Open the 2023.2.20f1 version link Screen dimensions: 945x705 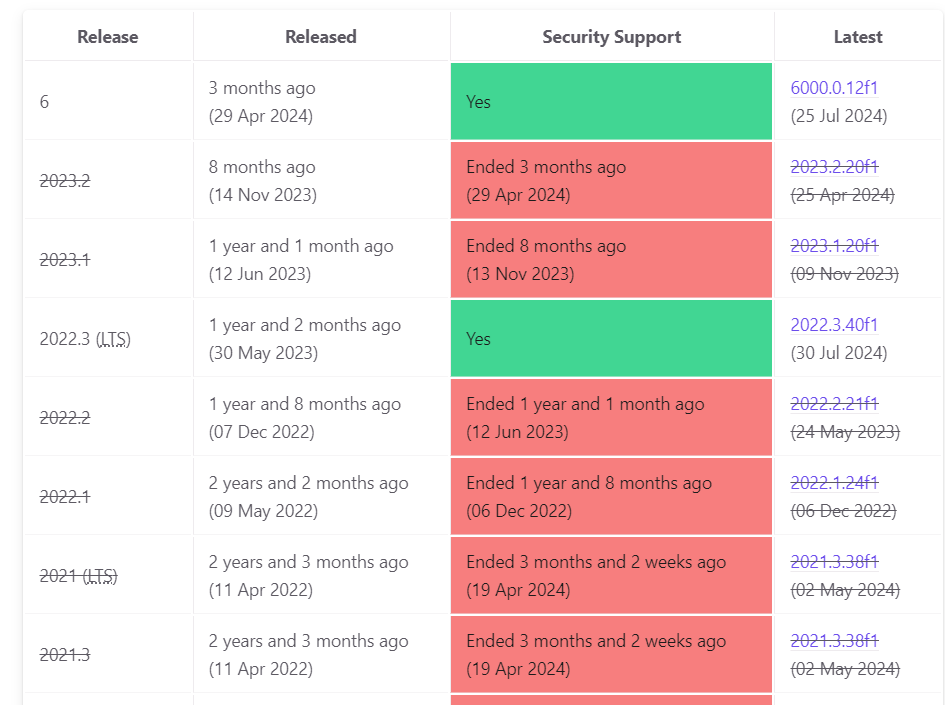click(834, 167)
